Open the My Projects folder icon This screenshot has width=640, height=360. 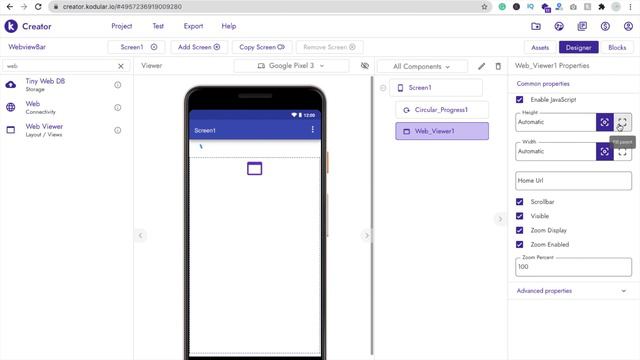(536, 26)
